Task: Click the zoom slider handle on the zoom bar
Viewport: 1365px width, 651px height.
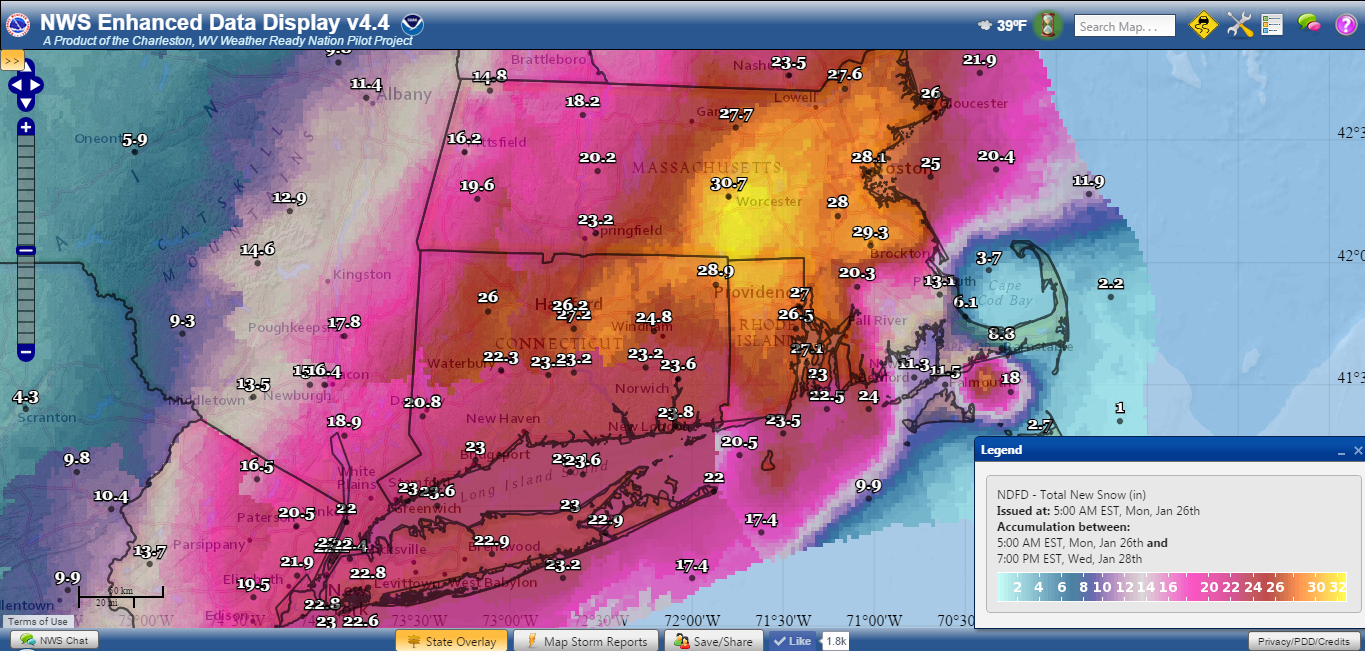Action: pos(25,250)
